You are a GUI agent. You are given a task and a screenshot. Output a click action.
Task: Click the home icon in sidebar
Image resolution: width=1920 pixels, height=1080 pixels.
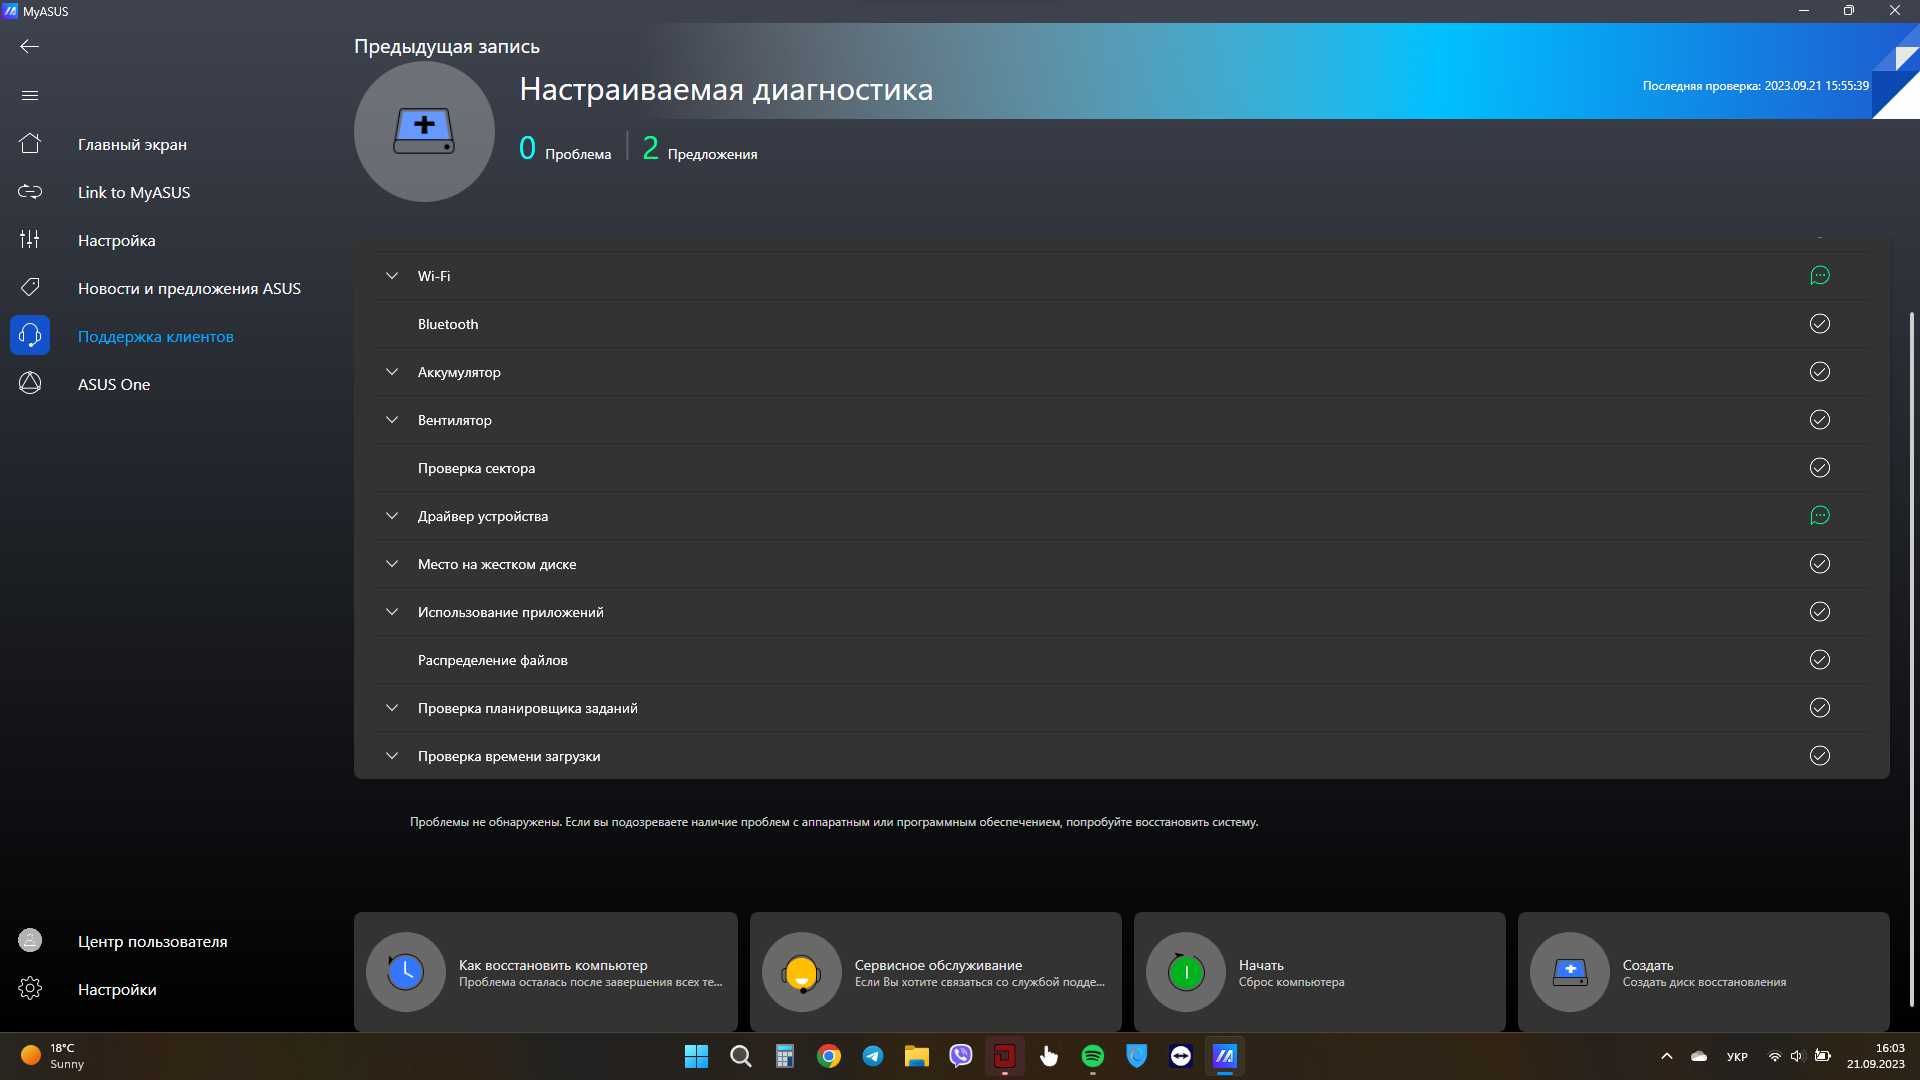(x=30, y=144)
